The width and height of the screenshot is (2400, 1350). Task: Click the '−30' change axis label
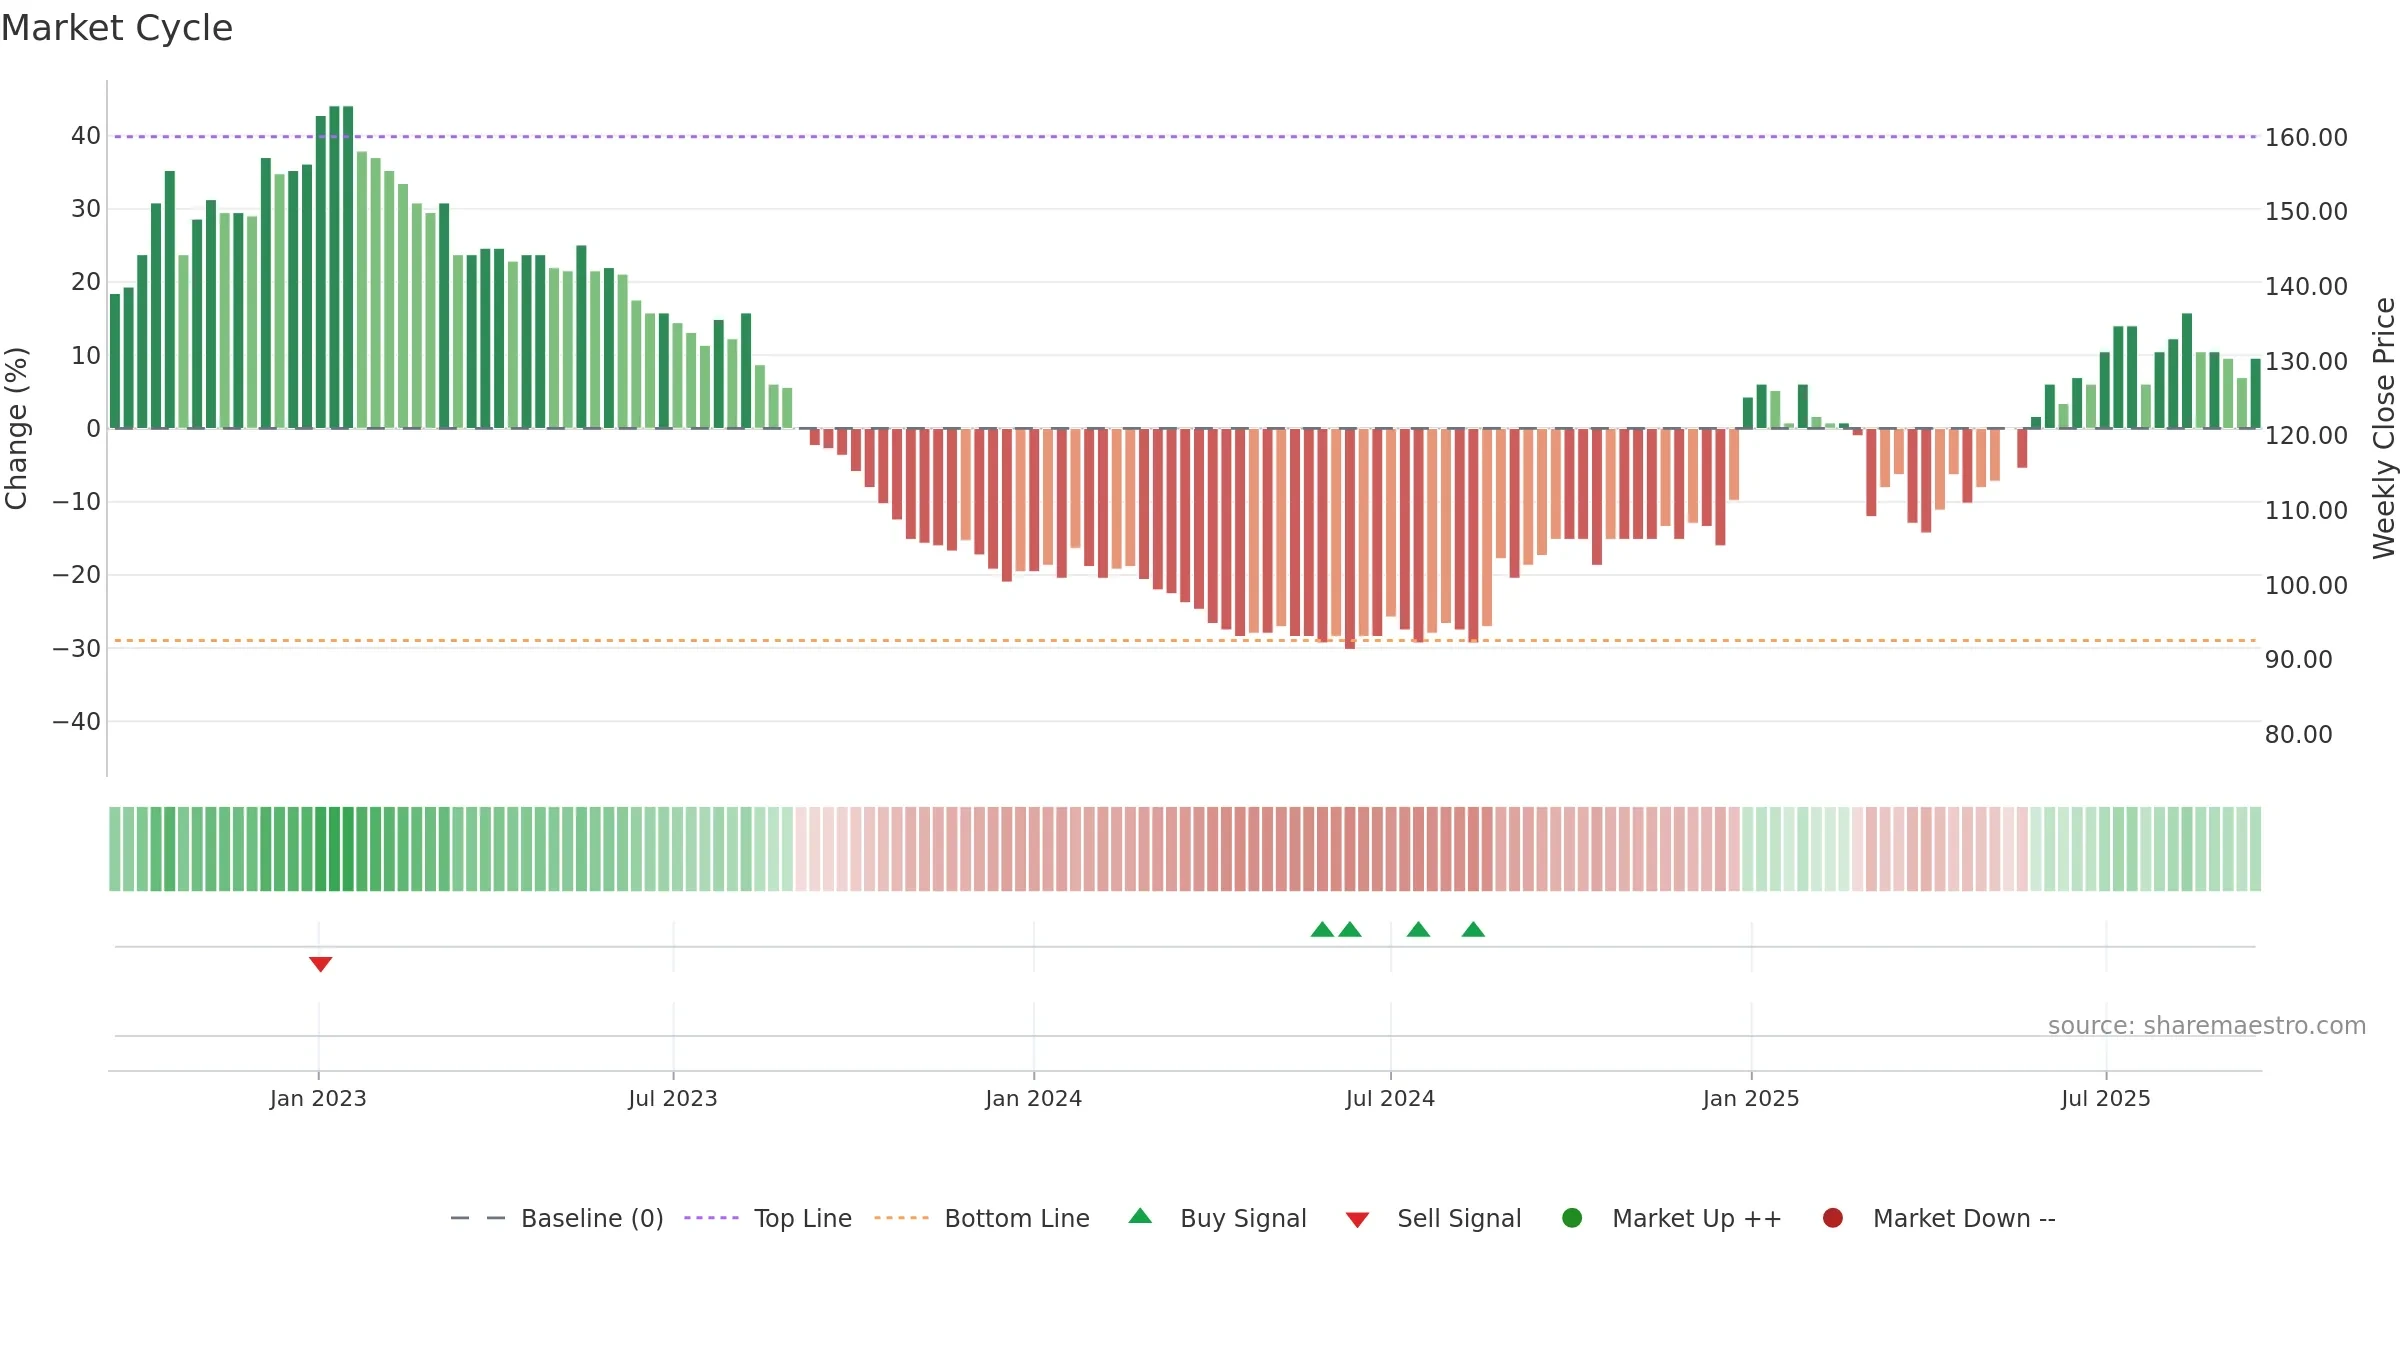(x=77, y=648)
